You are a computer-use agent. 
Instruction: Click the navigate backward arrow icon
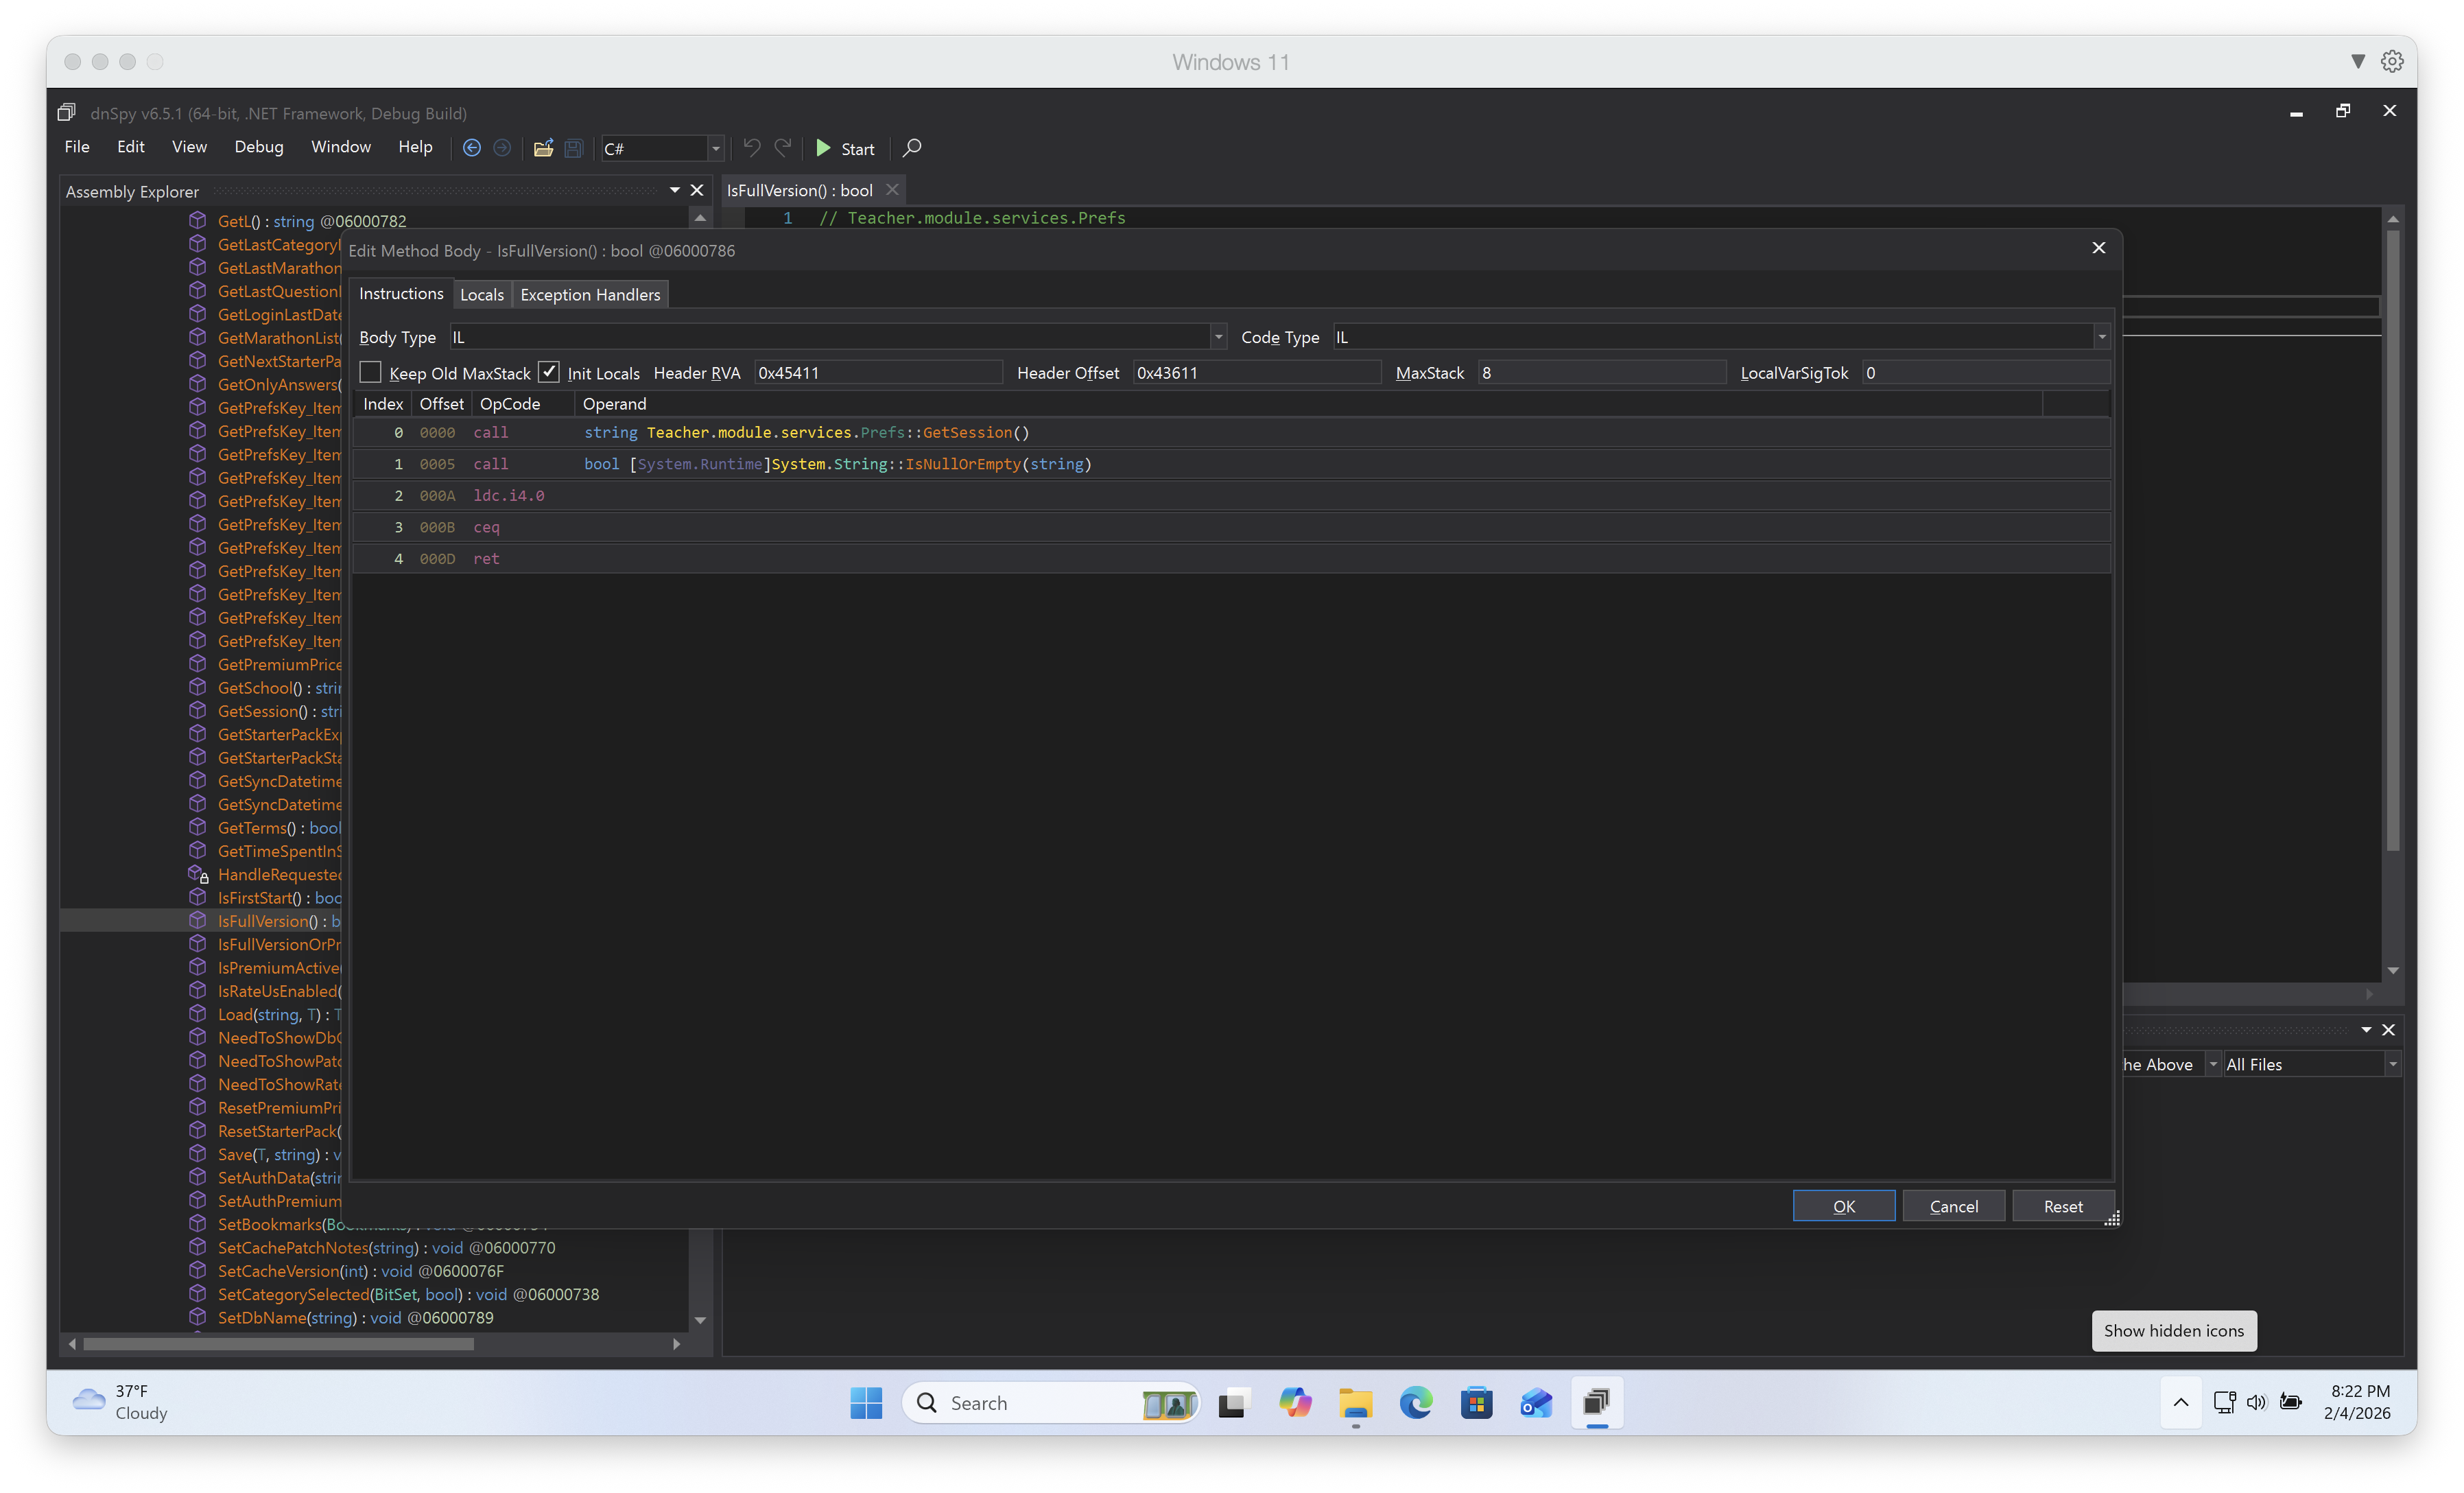(x=472, y=148)
